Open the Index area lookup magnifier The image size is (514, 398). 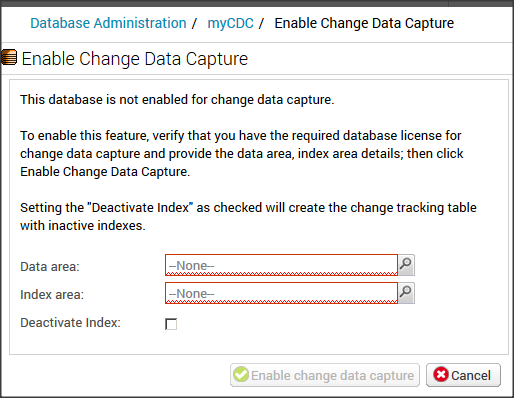pos(406,293)
